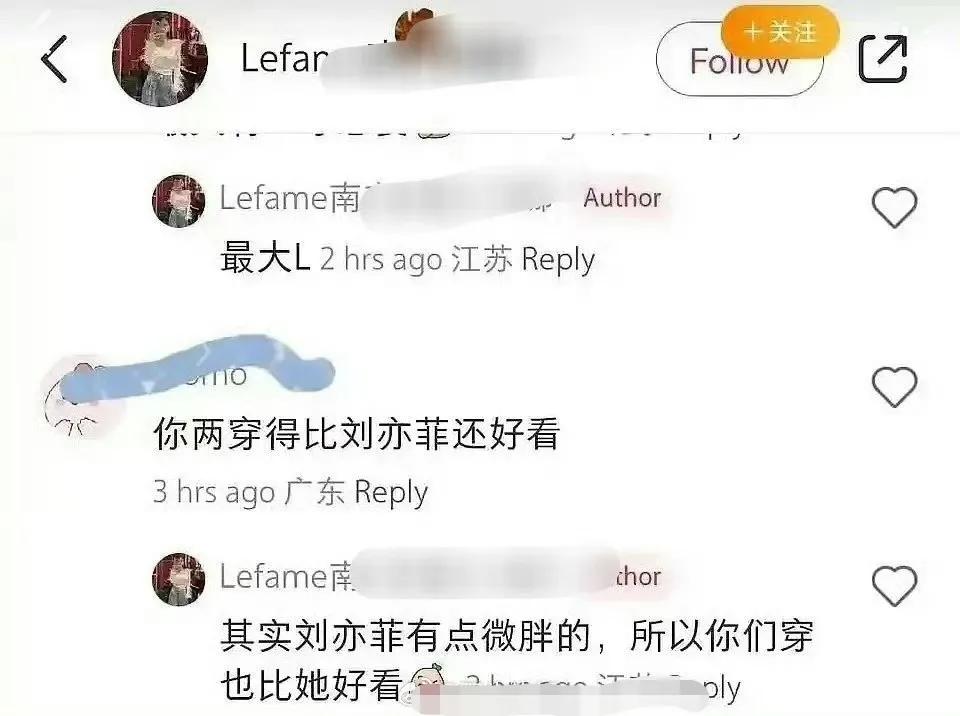Viewport: 960px width, 716px height.
Task: Reply to the 最大L comment
Action: [x=558, y=260]
